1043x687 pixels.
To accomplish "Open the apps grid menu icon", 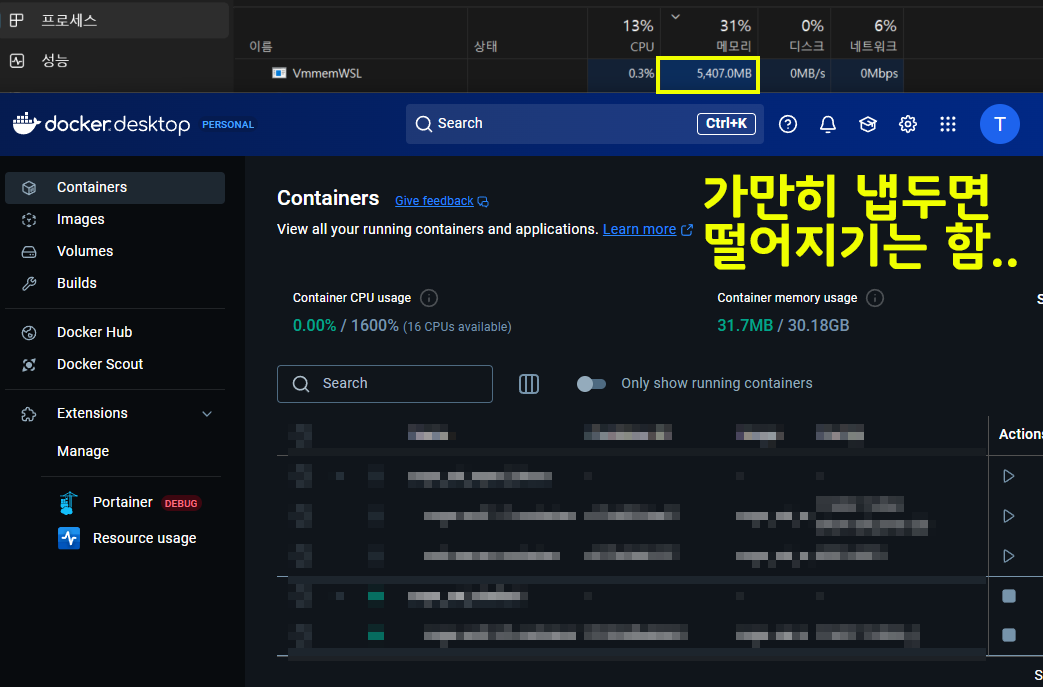I will (x=947, y=124).
